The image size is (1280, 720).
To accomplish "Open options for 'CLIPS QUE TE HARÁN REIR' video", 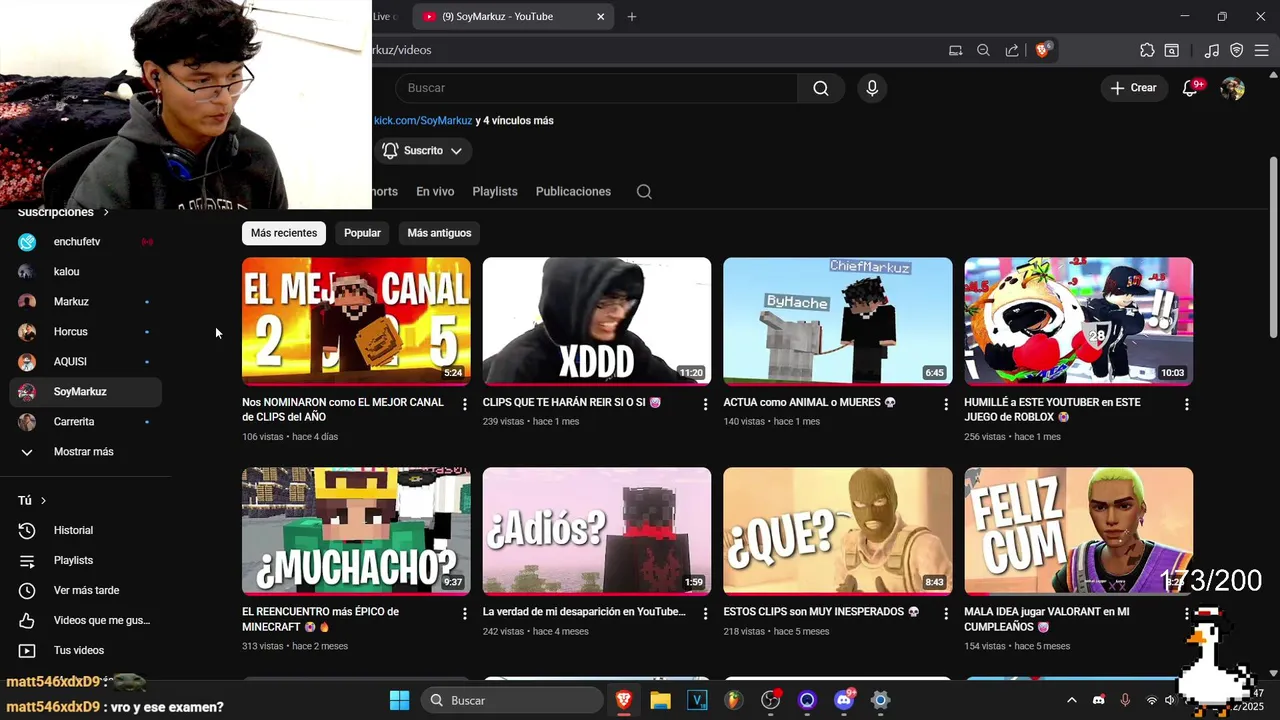I will pyautogui.click(x=705, y=404).
